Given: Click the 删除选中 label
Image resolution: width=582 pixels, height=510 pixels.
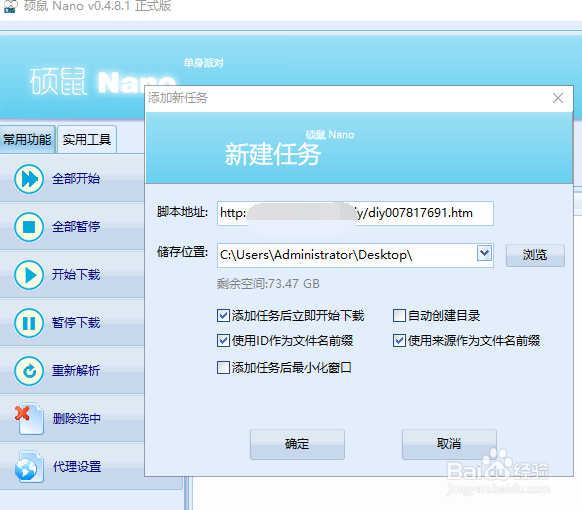Looking at the screenshot, I should 77,419.
